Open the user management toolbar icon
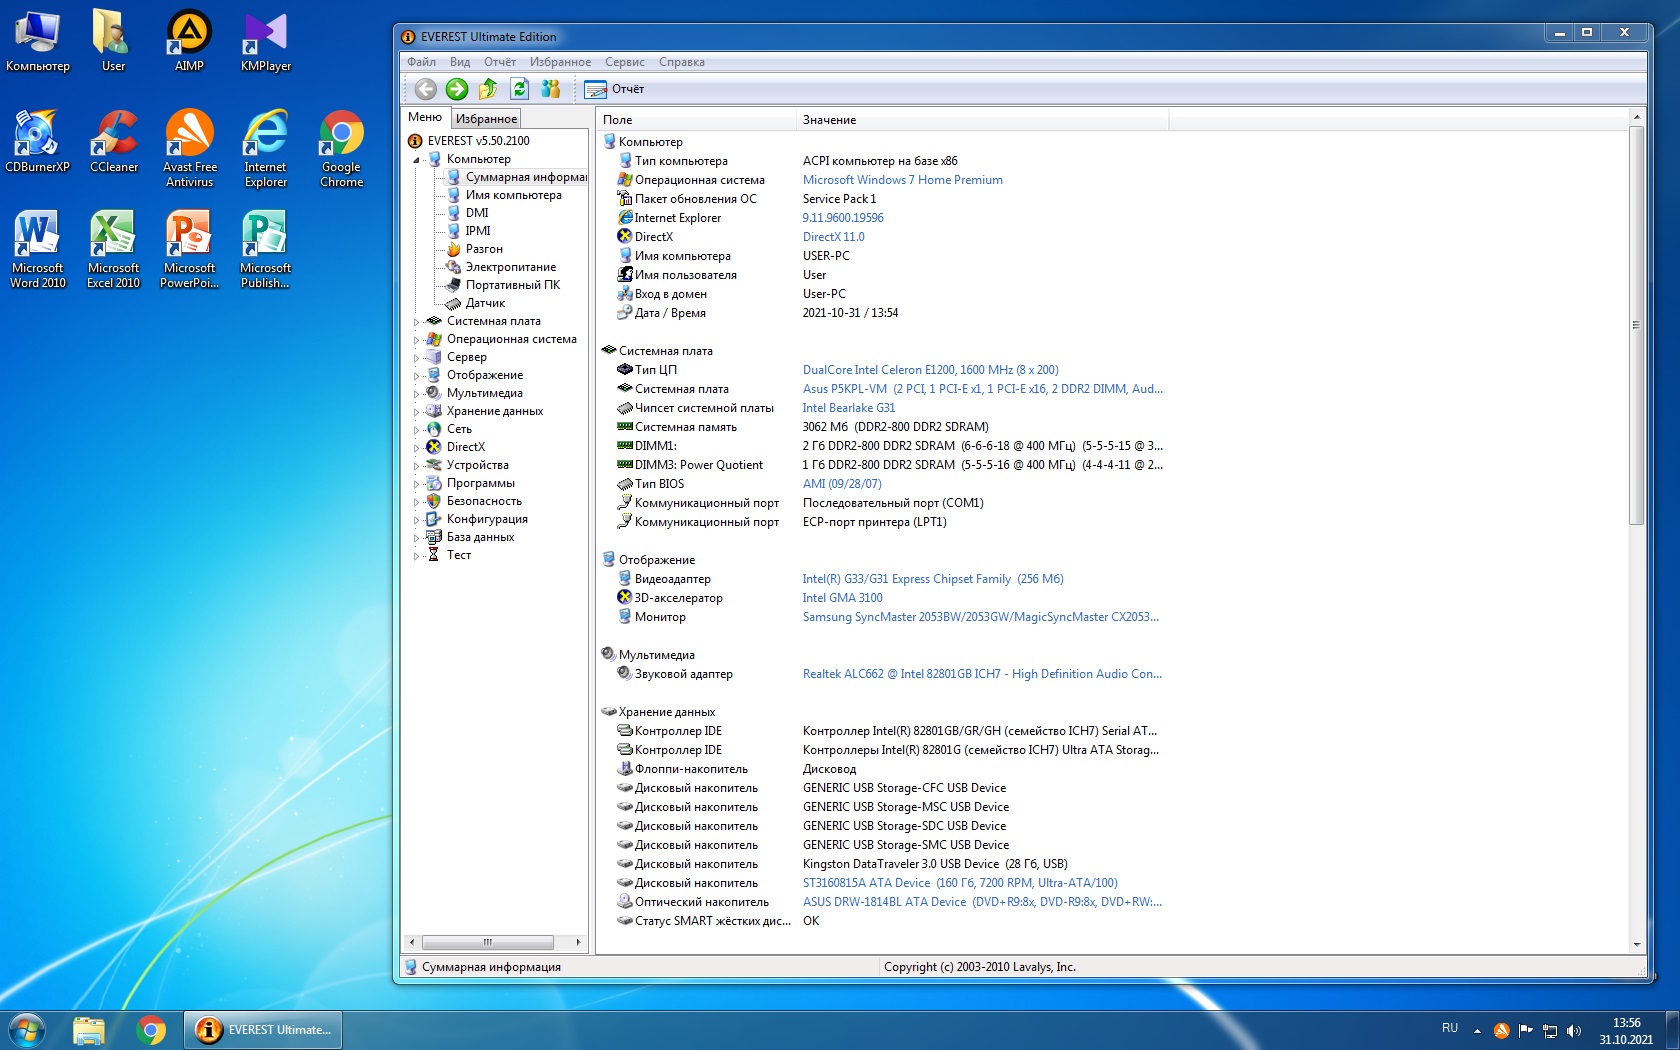1680x1050 pixels. 551,89
